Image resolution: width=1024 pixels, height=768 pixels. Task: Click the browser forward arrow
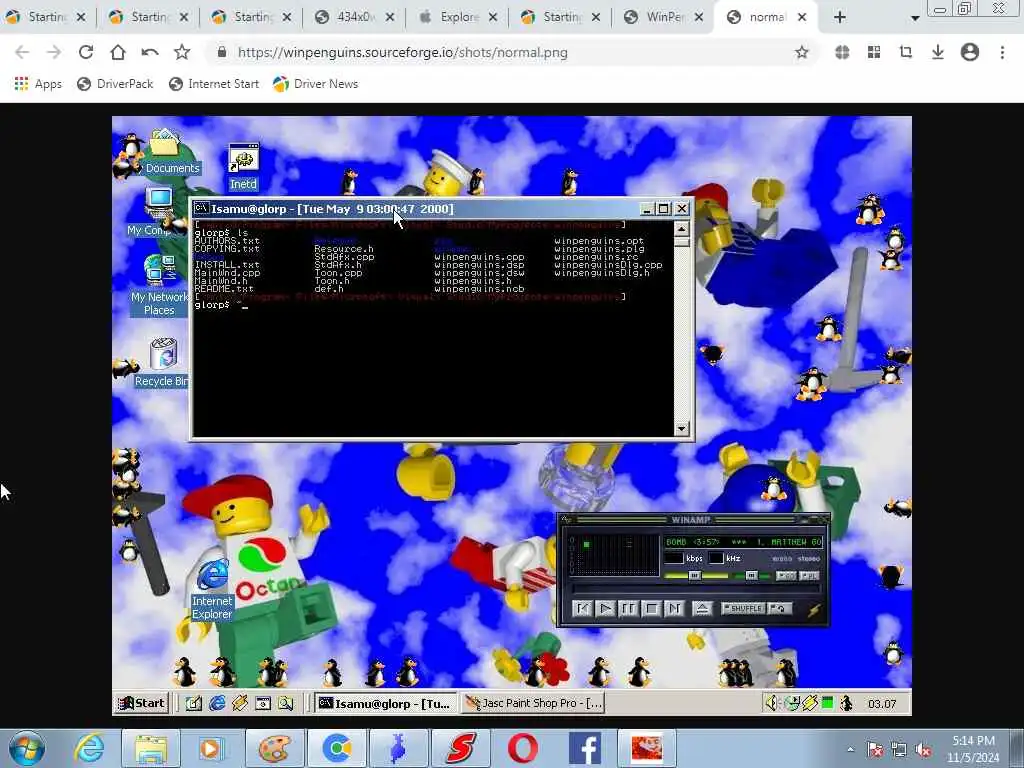coord(54,52)
